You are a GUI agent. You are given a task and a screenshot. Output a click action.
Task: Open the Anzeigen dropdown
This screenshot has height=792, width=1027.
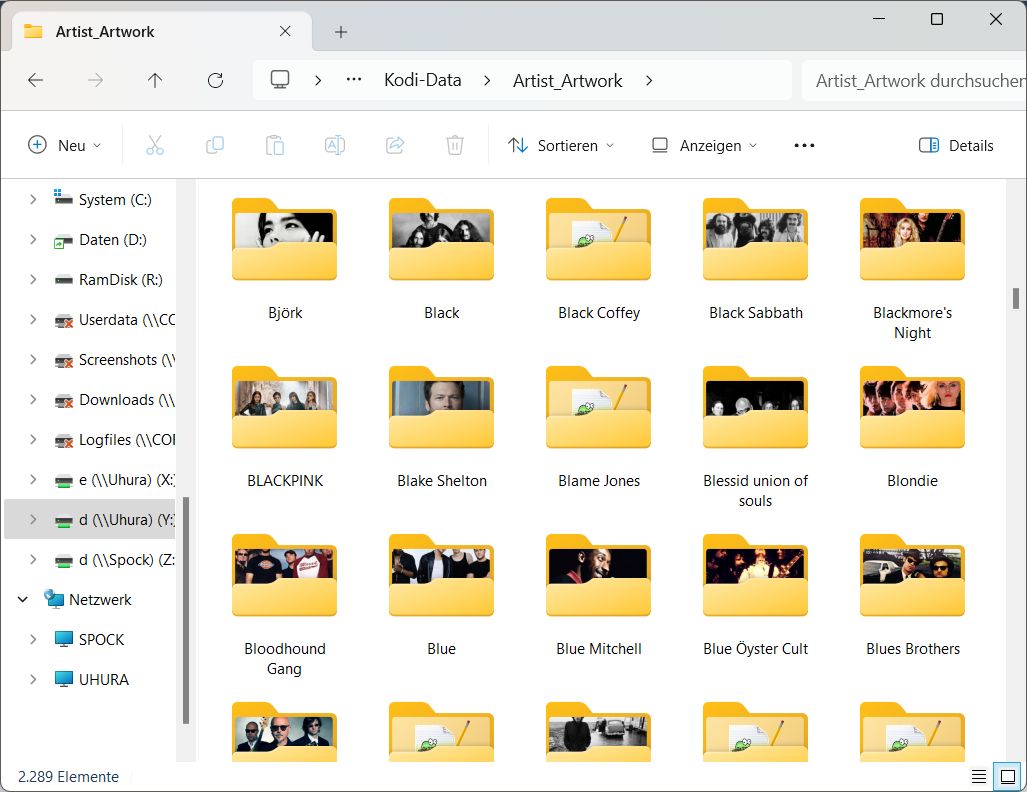pos(705,145)
